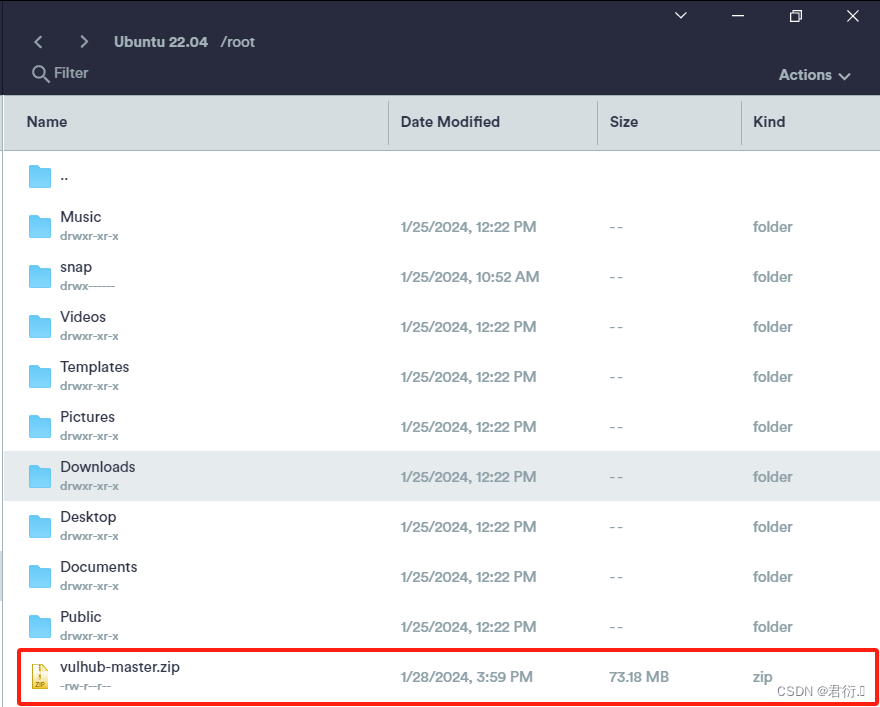Screen dimensions: 880x707
Task: Select the Templates folder row
Action: click(x=442, y=376)
